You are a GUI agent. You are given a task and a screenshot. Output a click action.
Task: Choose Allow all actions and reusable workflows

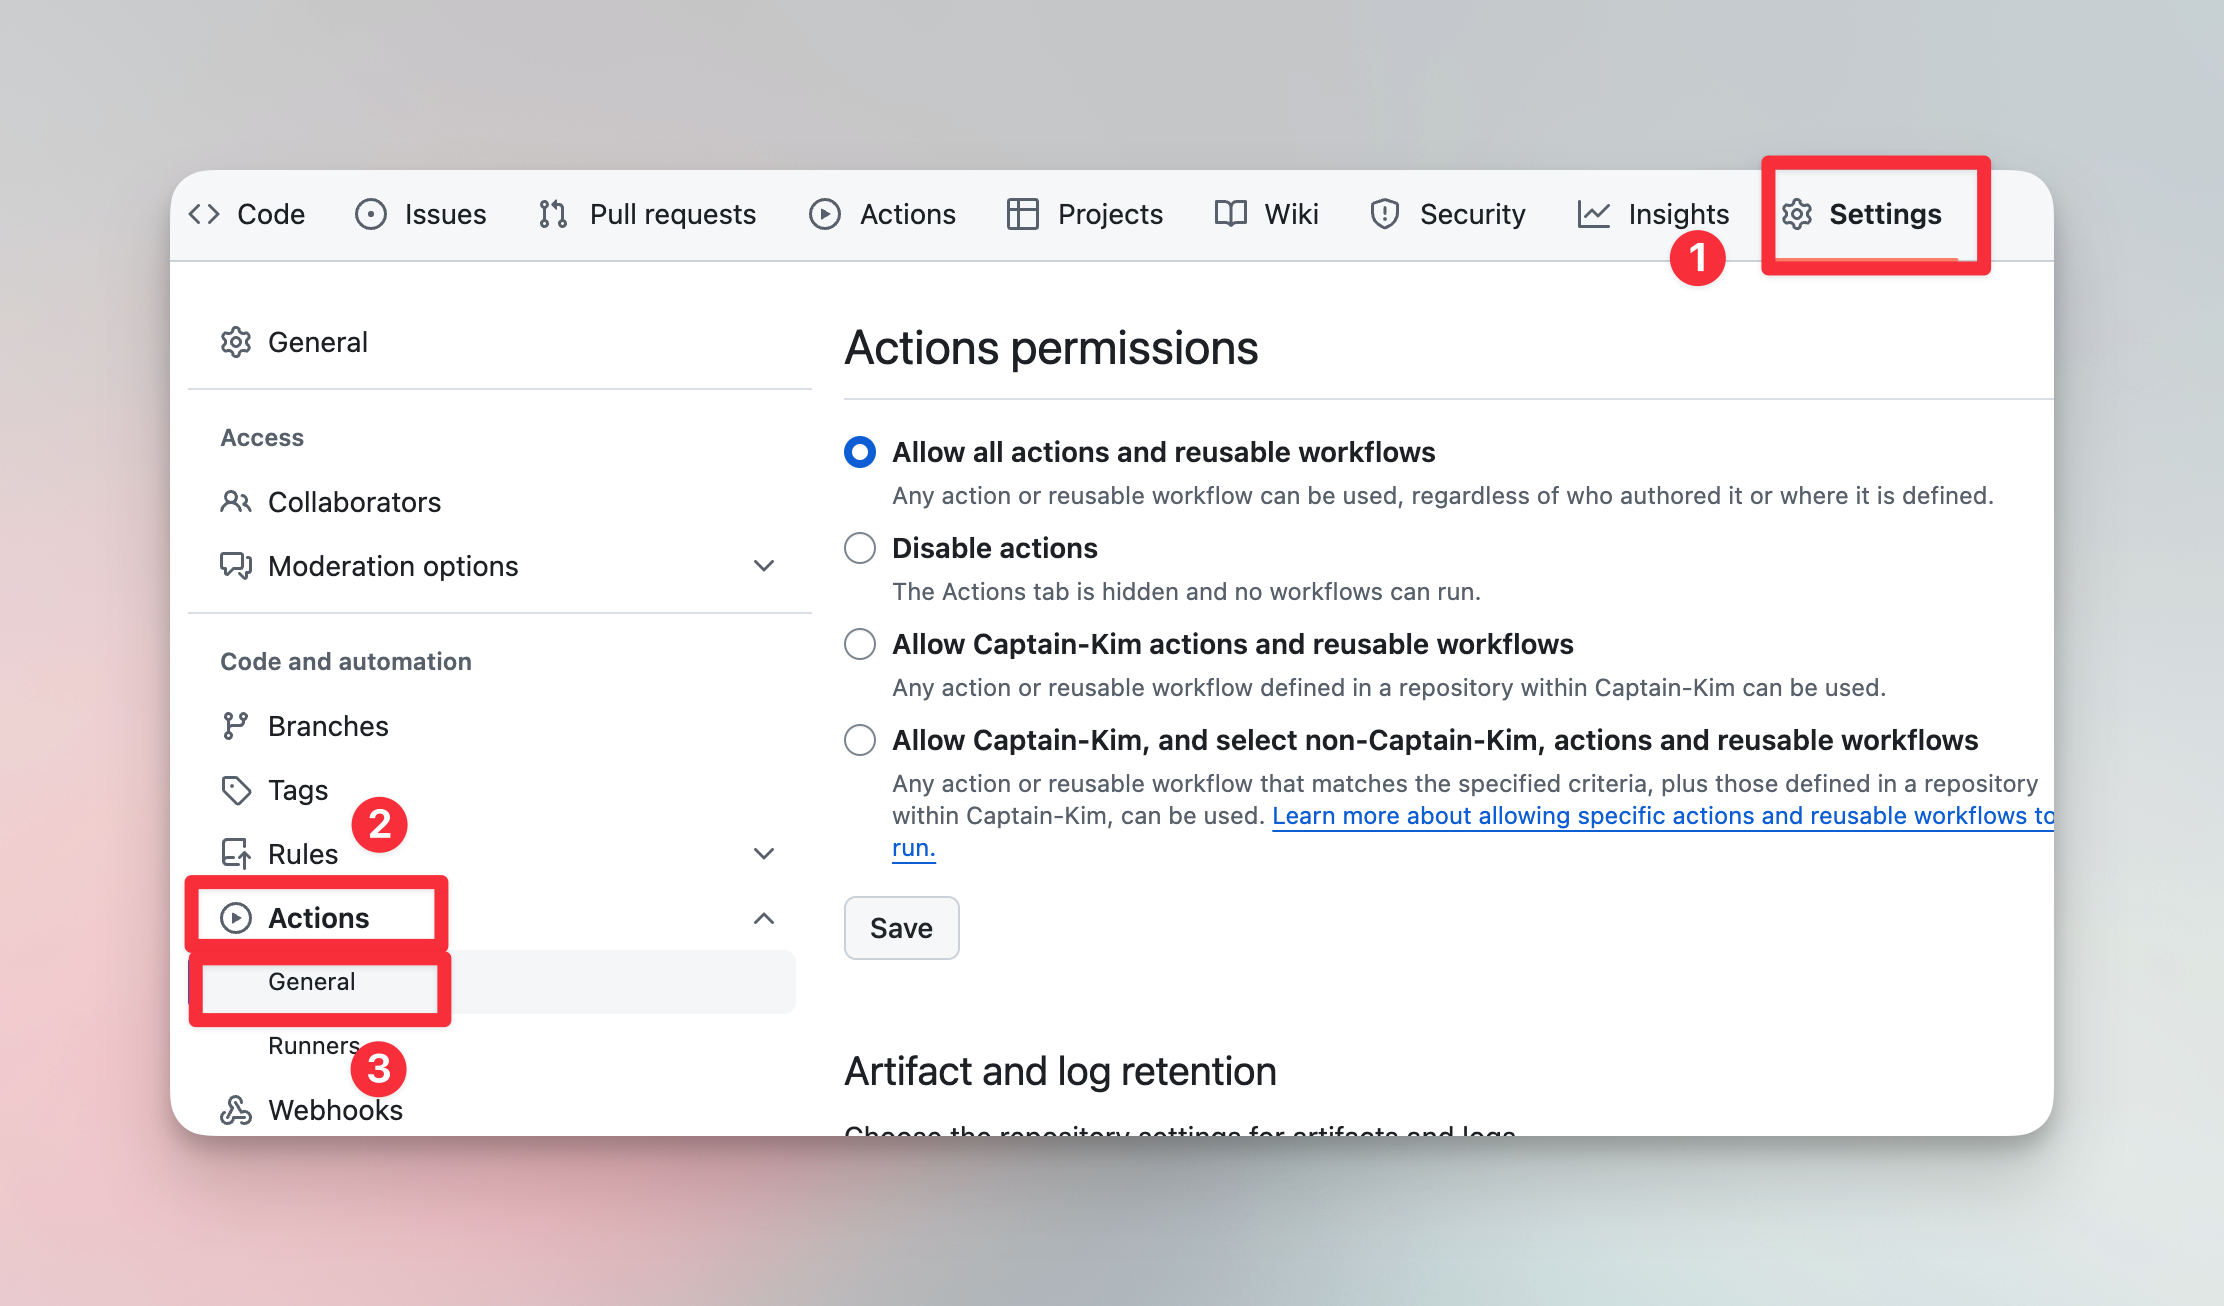(x=860, y=452)
